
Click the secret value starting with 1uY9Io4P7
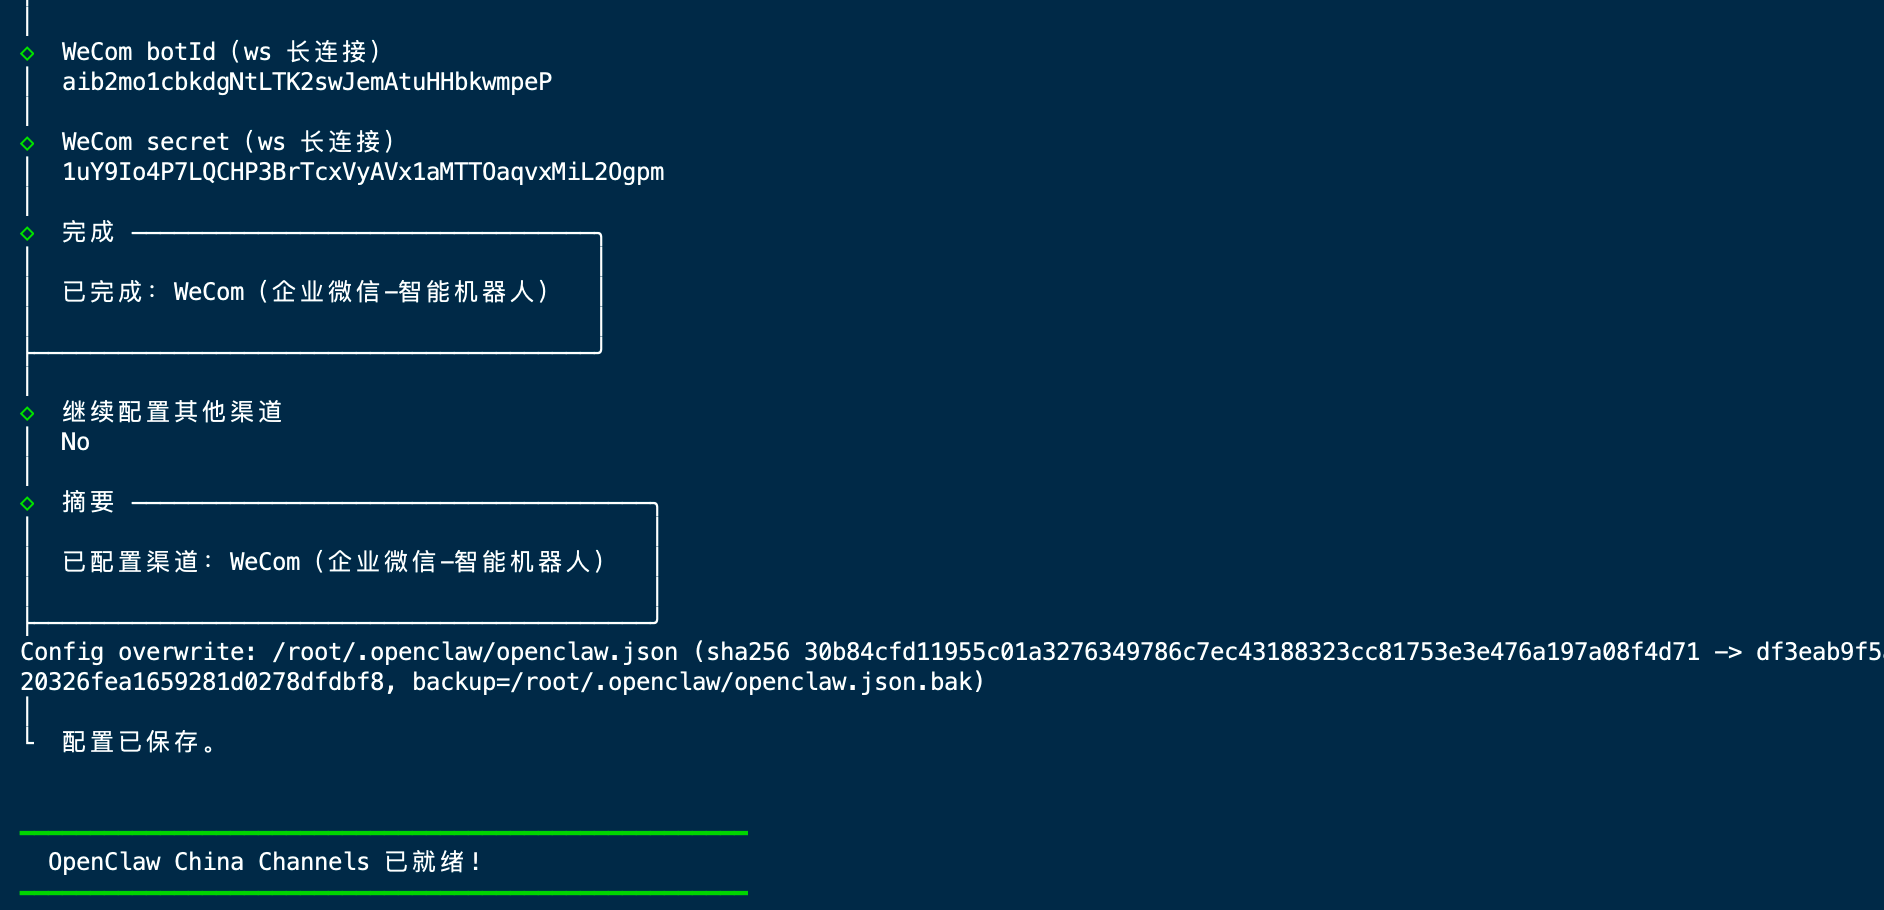tap(362, 172)
